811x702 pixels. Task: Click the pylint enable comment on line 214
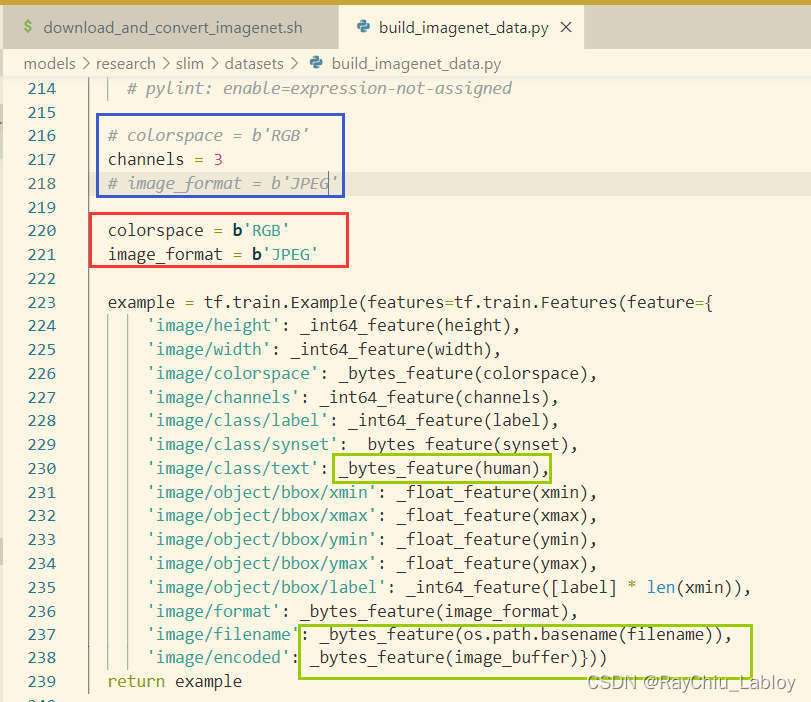pyautogui.click(x=319, y=88)
